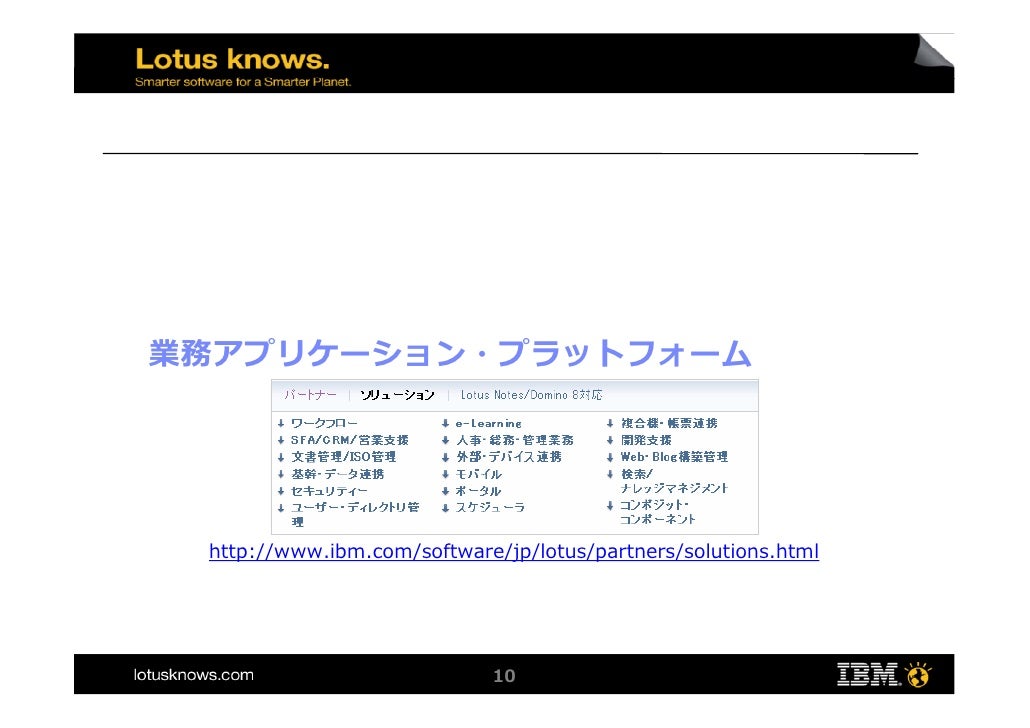Viewport: 1030px width, 728px height.
Task: Open the e-Learning category link
Action: point(489,424)
